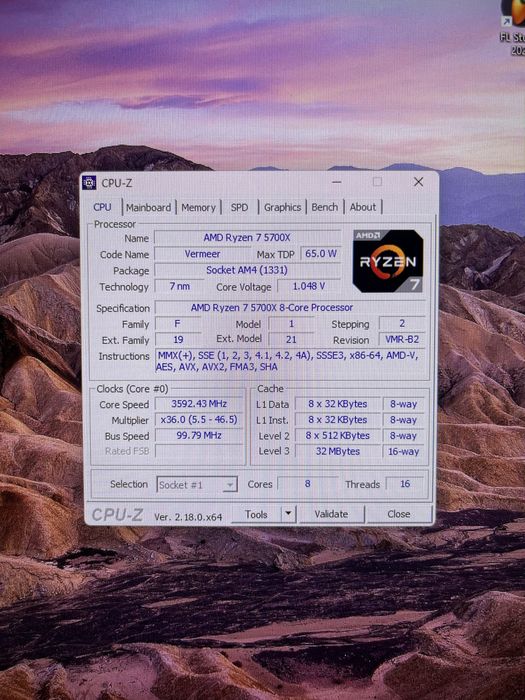Click the Multiplier value x36.0 (5.5 - 46.5)
The width and height of the screenshot is (525, 700).
199,420
